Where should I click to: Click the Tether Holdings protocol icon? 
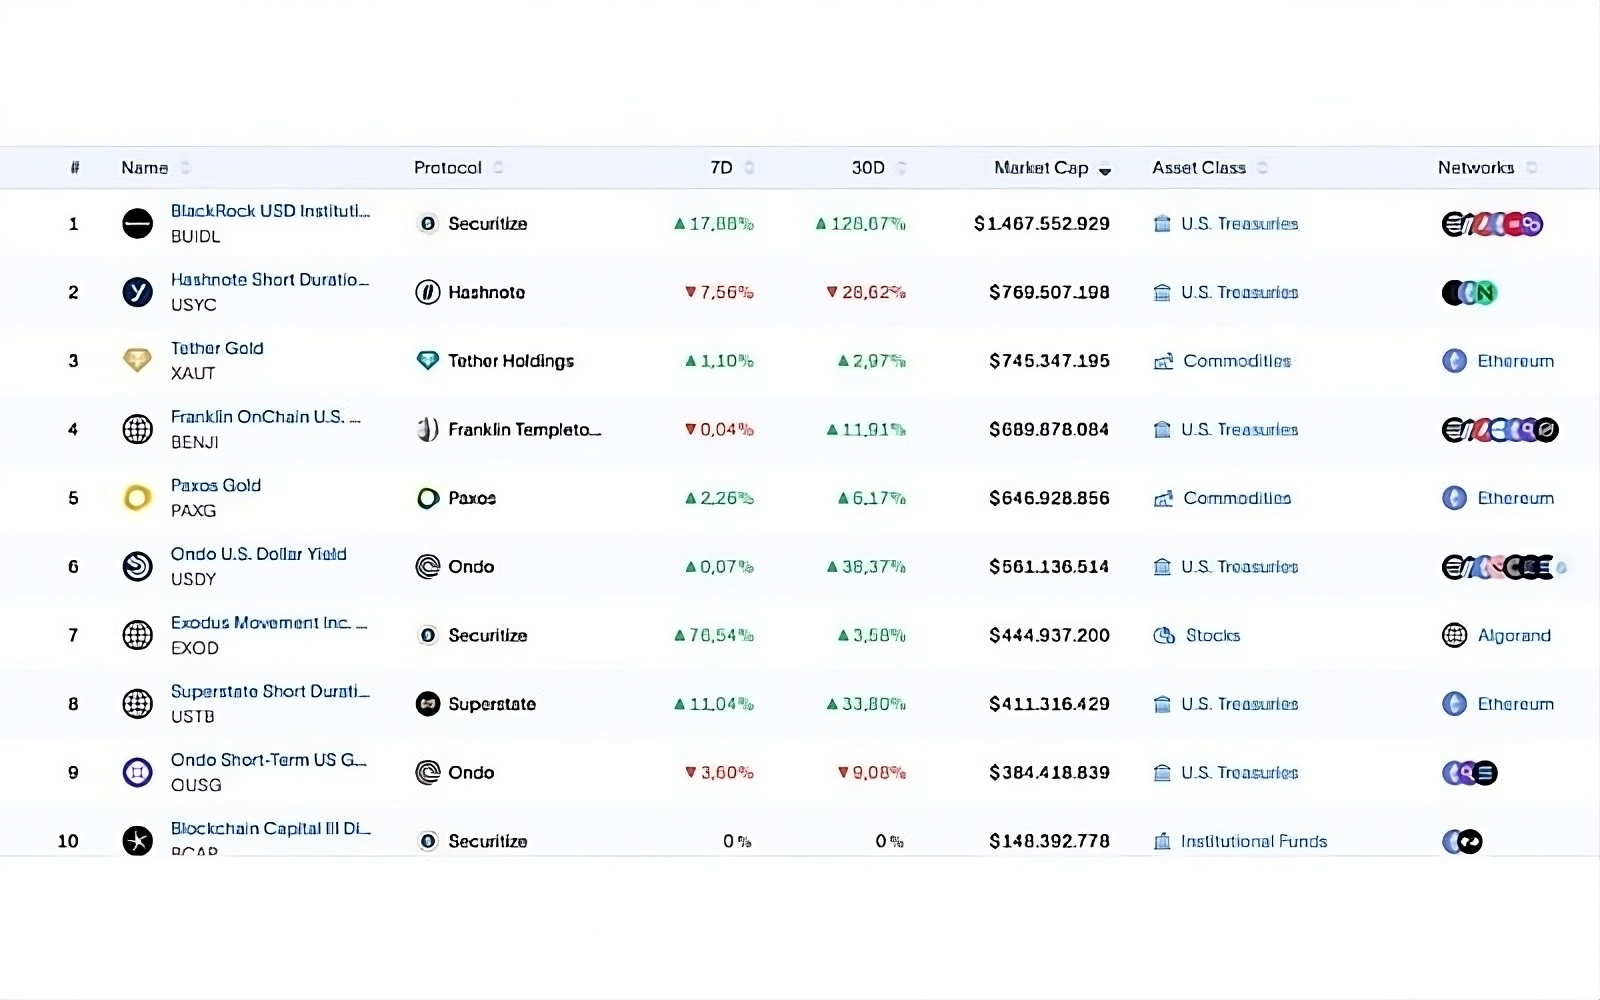click(428, 361)
